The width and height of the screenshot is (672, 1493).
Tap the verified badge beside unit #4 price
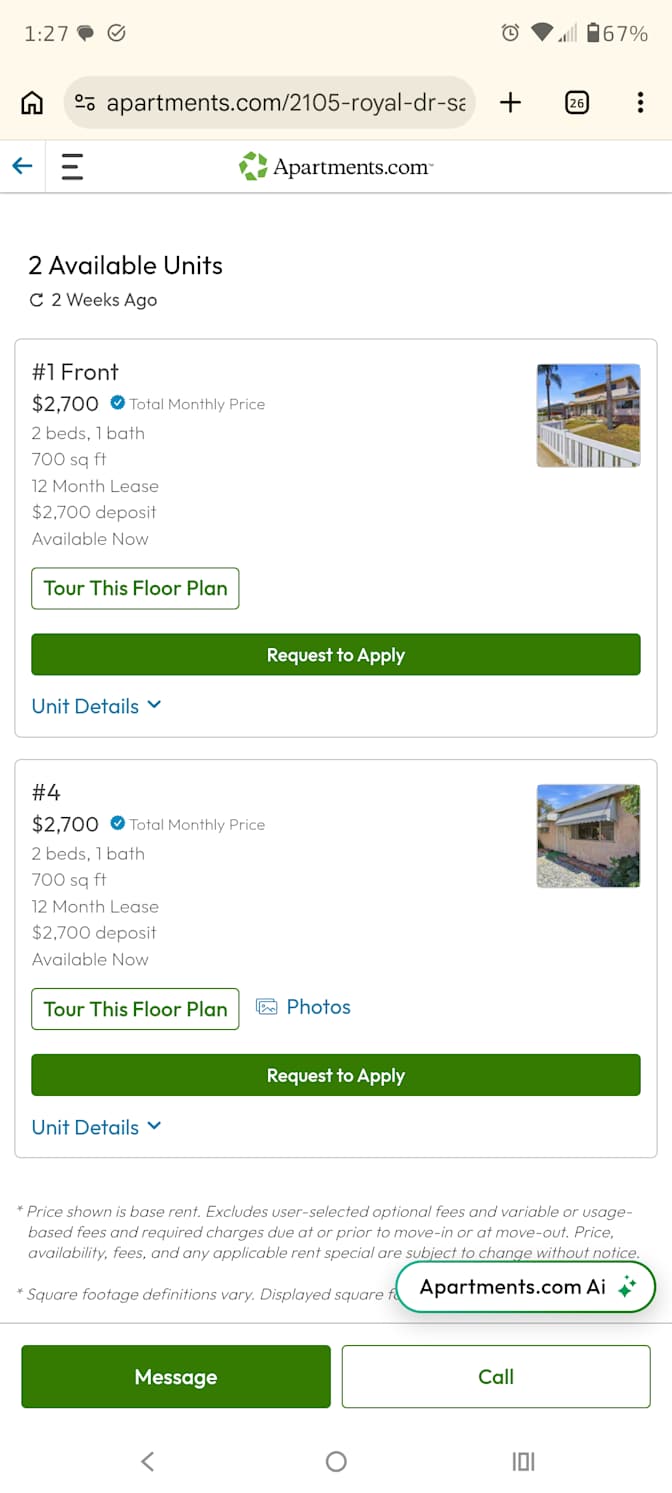pyautogui.click(x=118, y=824)
